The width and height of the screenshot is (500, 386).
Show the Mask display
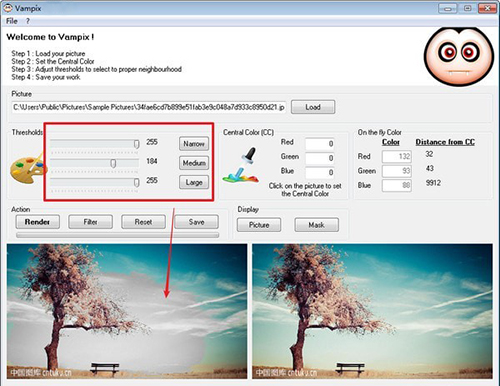click(x=317, y=225)
